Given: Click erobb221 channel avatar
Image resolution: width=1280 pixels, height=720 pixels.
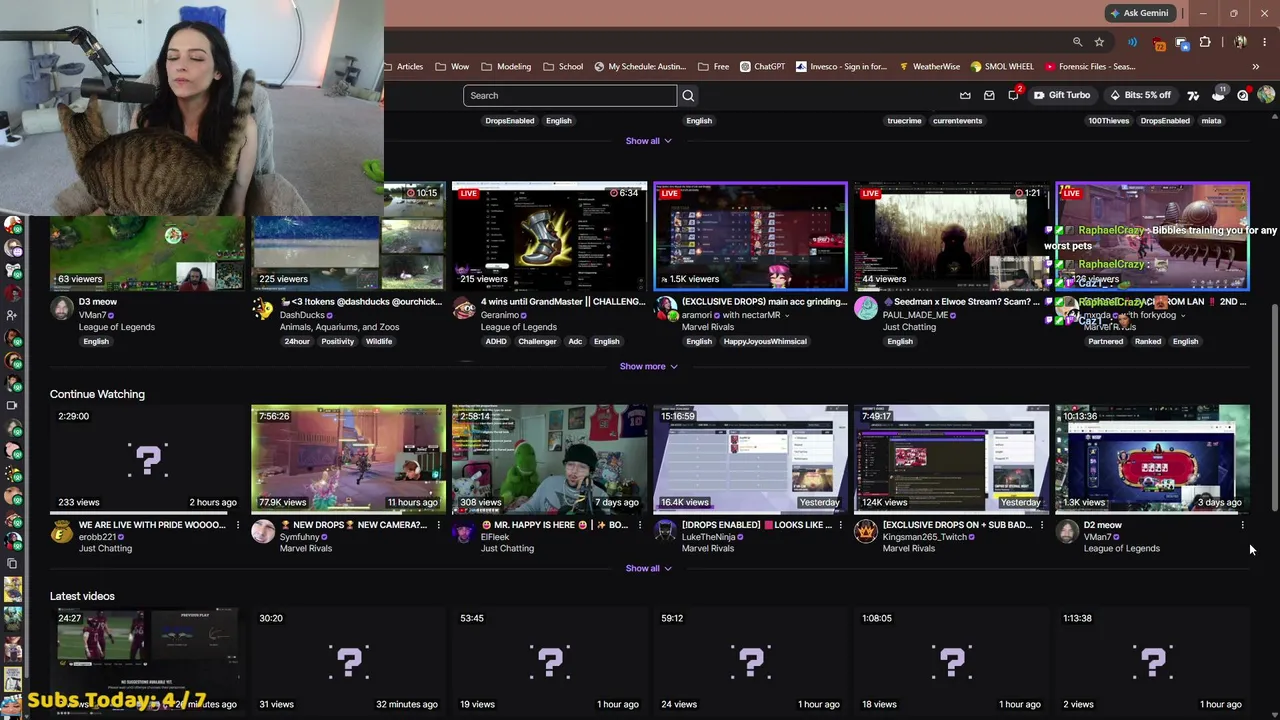Looking at the screenshot, I should [x=62, y=531].
